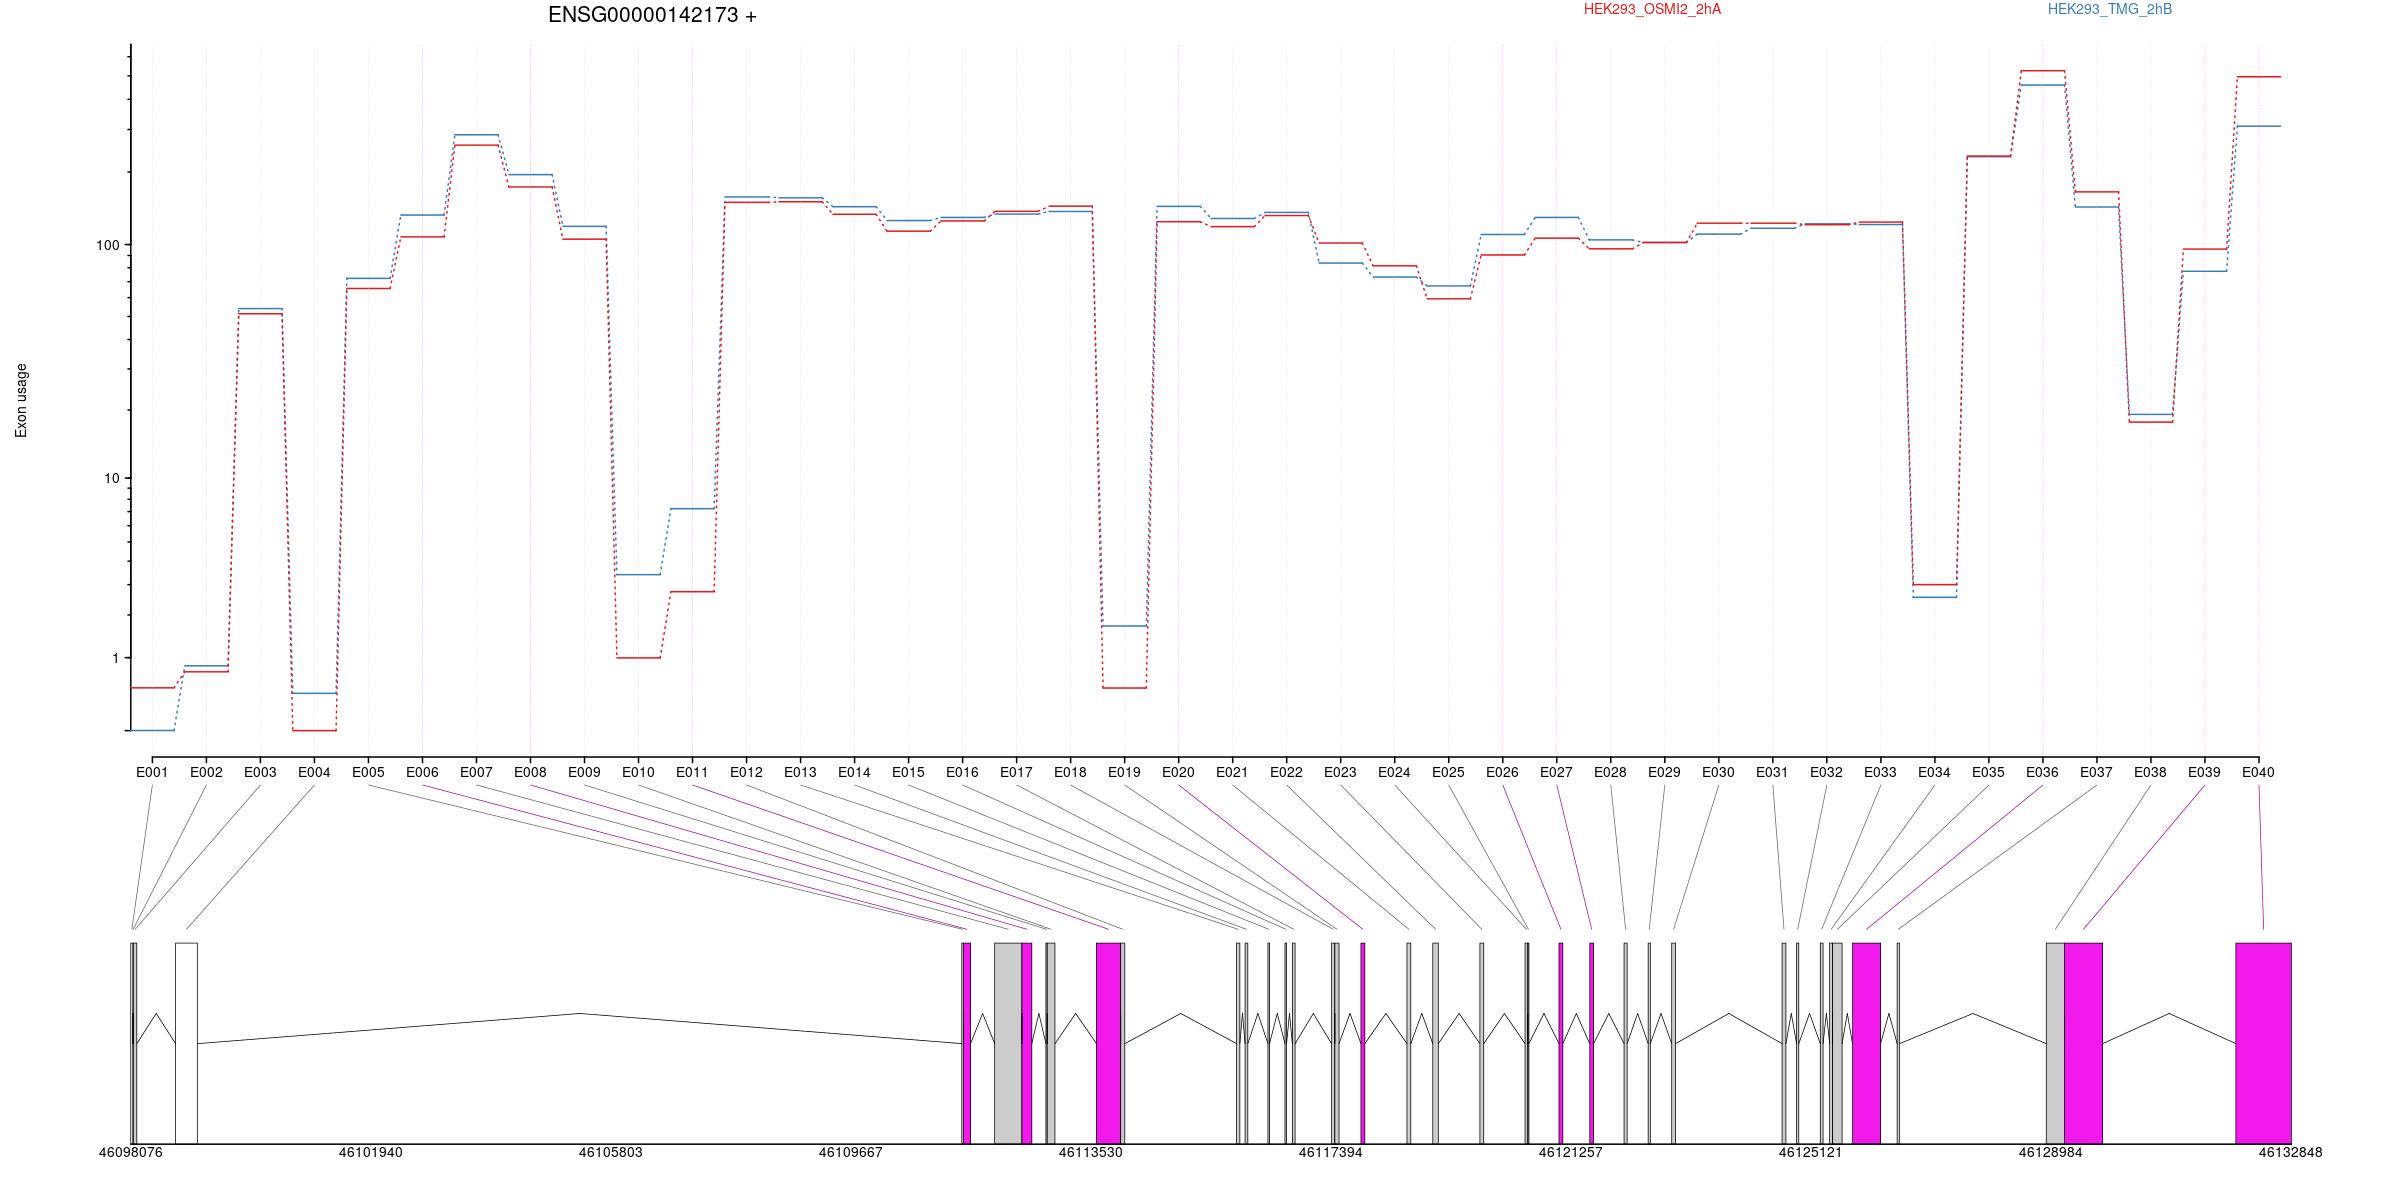Image resolution: width=2400 pixels, height=1200 pixels.
Task: Click exon label E040
Action: (x=2258, y=772)
